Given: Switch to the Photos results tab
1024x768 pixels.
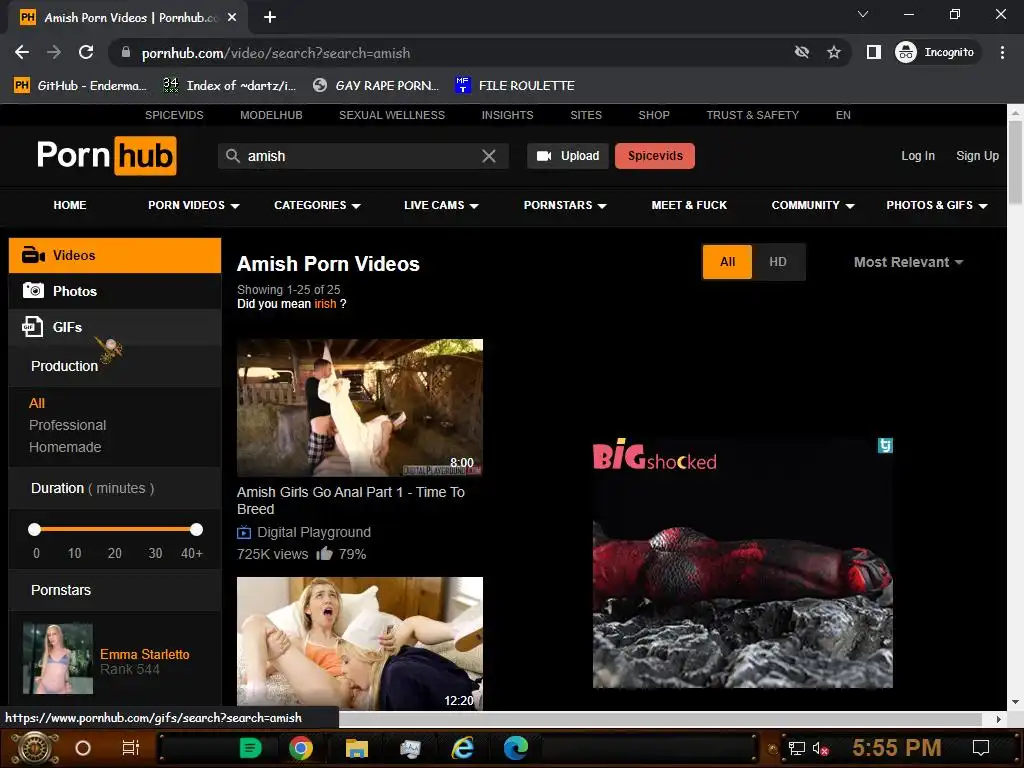Looking at the screenshot, I should (115, 291).
